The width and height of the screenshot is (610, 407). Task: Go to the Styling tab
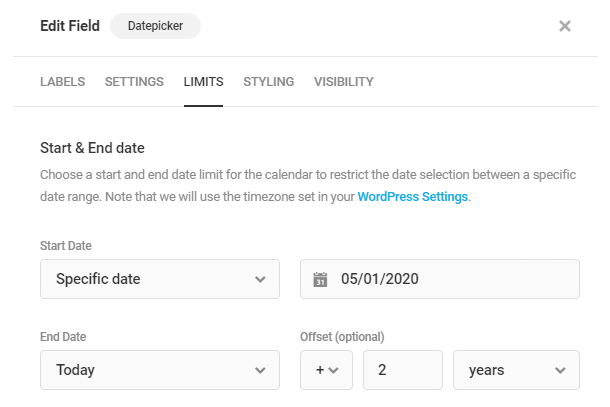[269, 82]
